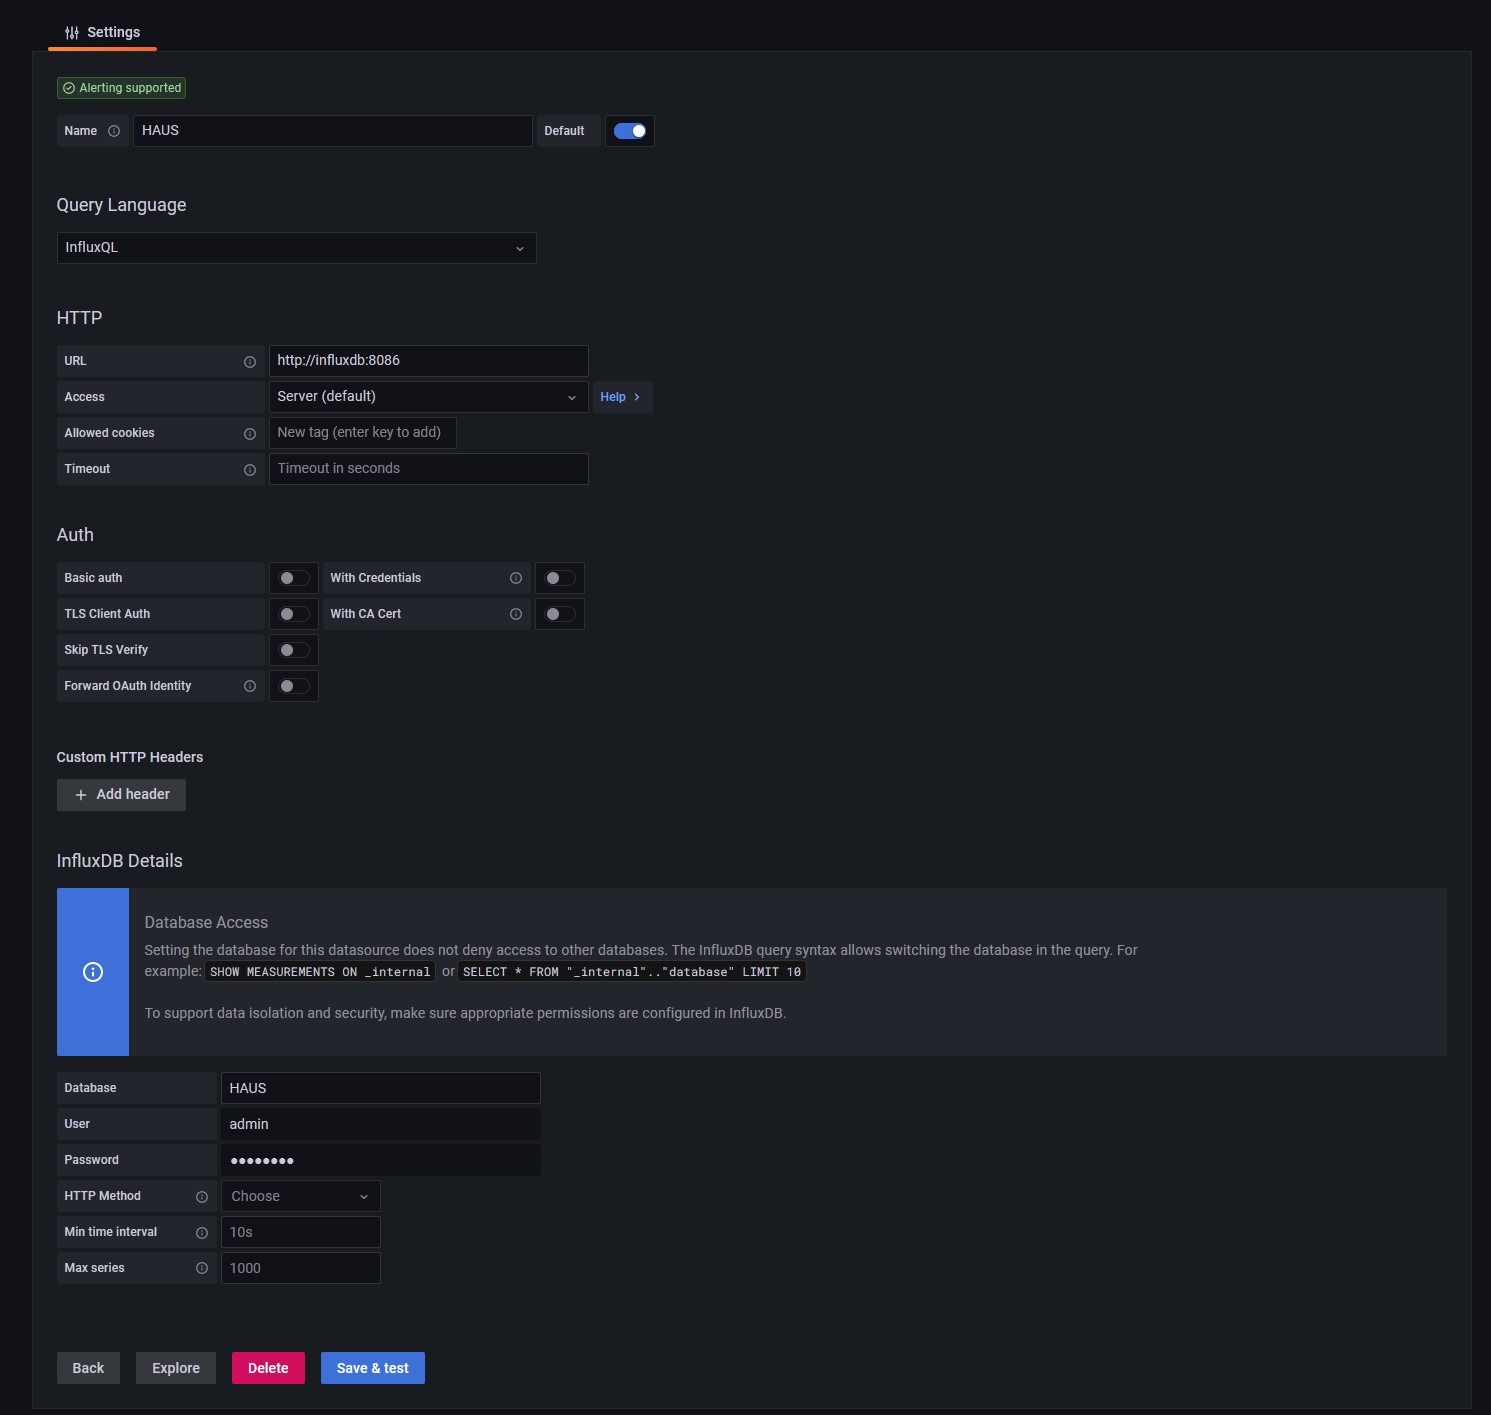The width and height of the screenshot is (1491, 1415).
Task: Select the Settings tab
Action: (102, 32)
